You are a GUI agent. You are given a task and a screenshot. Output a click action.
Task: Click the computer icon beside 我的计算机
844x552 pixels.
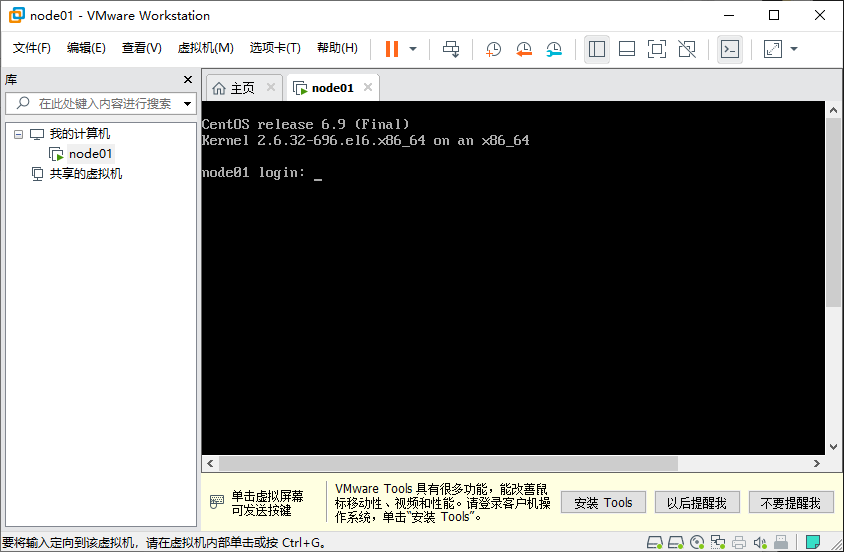[x=37, y=134]
